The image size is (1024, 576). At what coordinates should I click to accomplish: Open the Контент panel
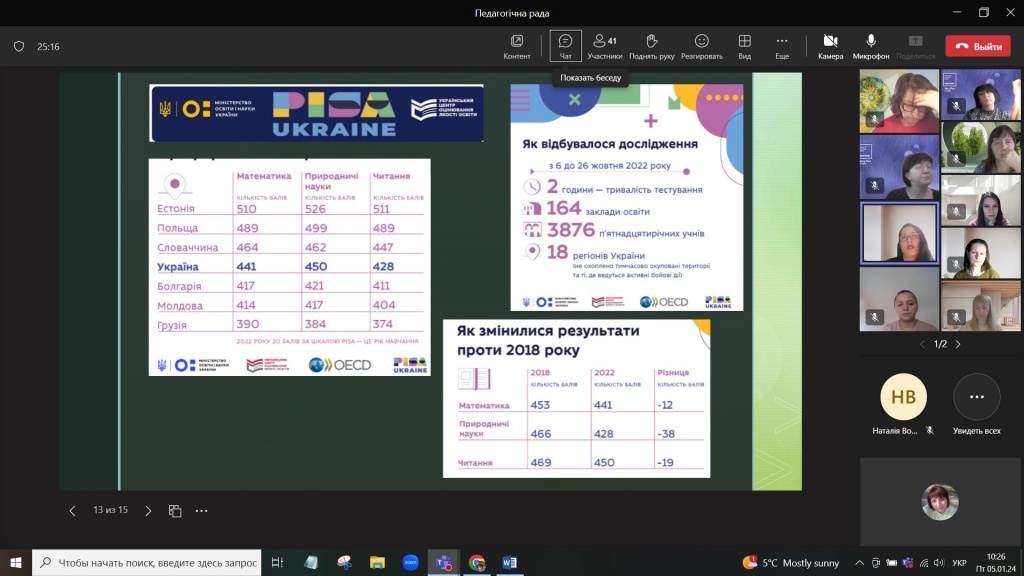coord(517,46)
